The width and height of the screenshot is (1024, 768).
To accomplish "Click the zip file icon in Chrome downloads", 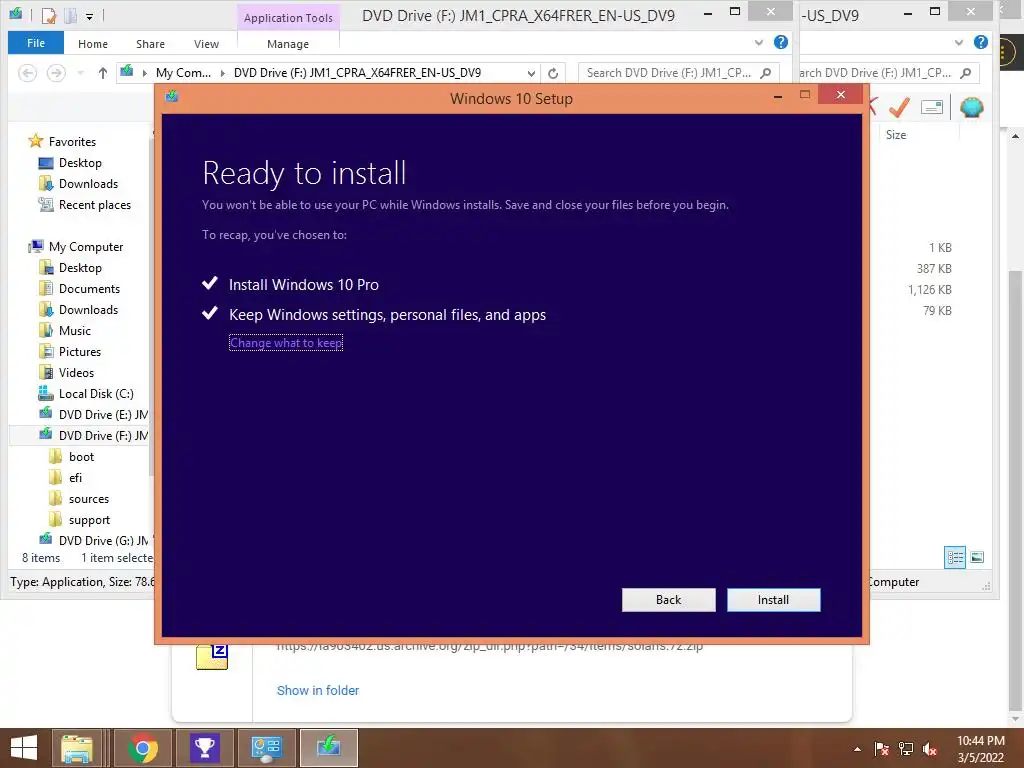I will (212, 657).
